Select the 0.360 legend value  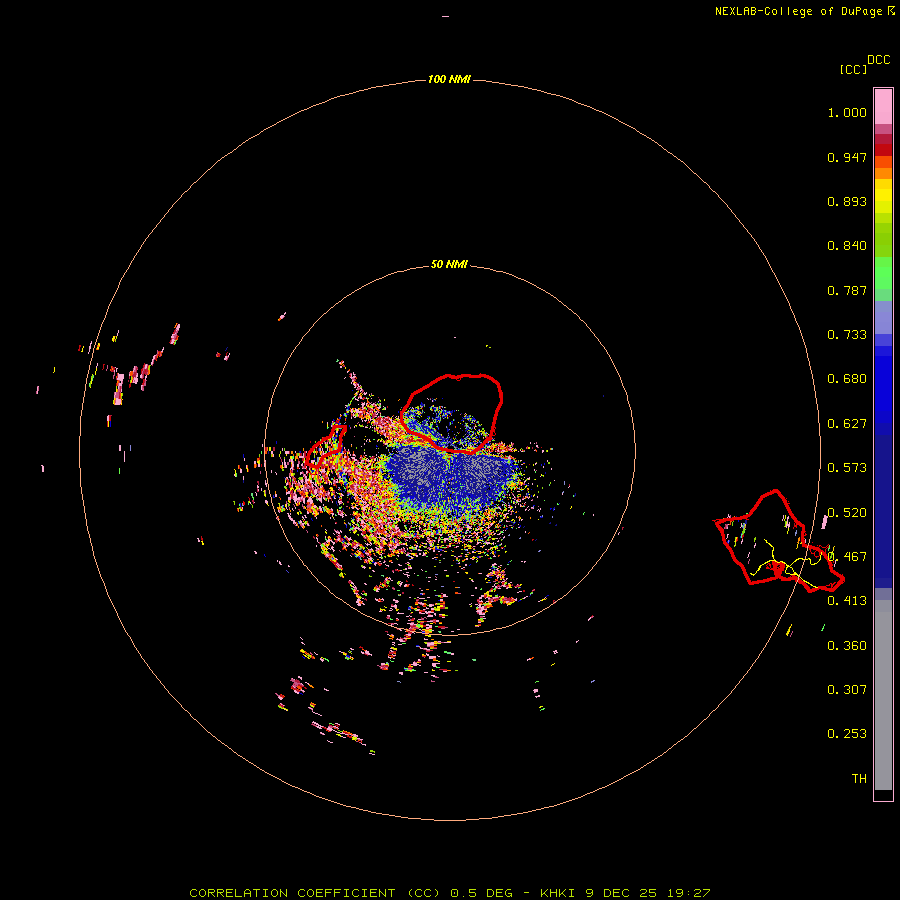click(x=847, y=646)
